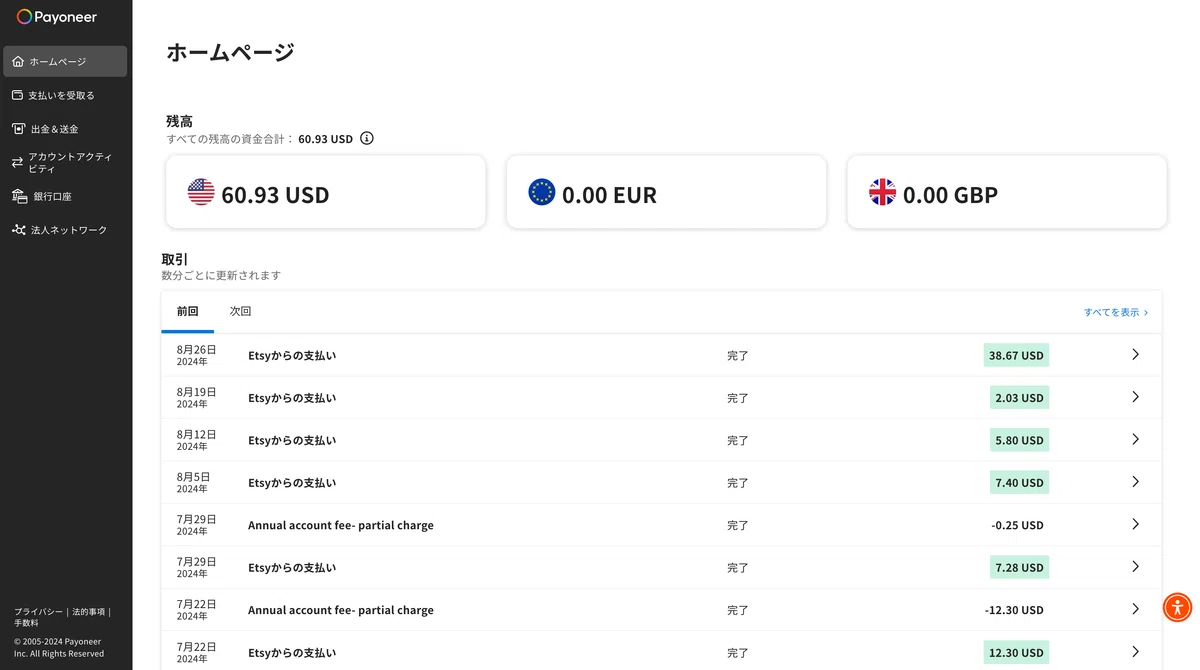Viewport: 1200px width, 670px height.
Task: Select the 前回 tab
Action: 188,312
